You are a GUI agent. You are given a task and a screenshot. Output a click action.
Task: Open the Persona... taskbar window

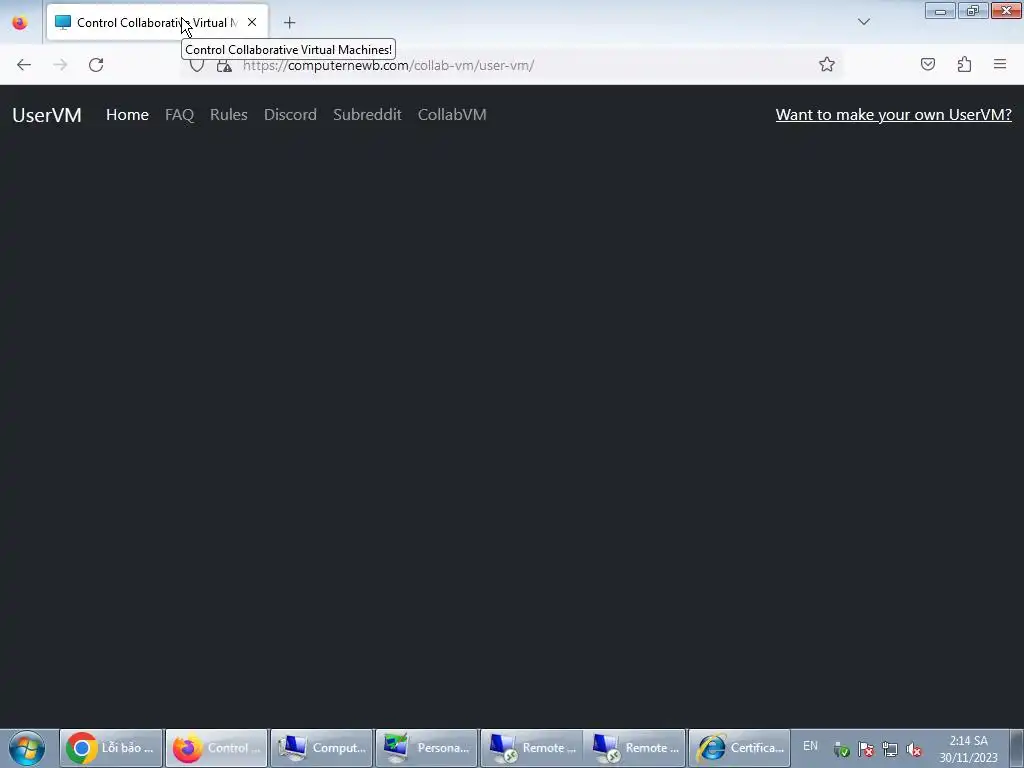[x=426, y=748]
